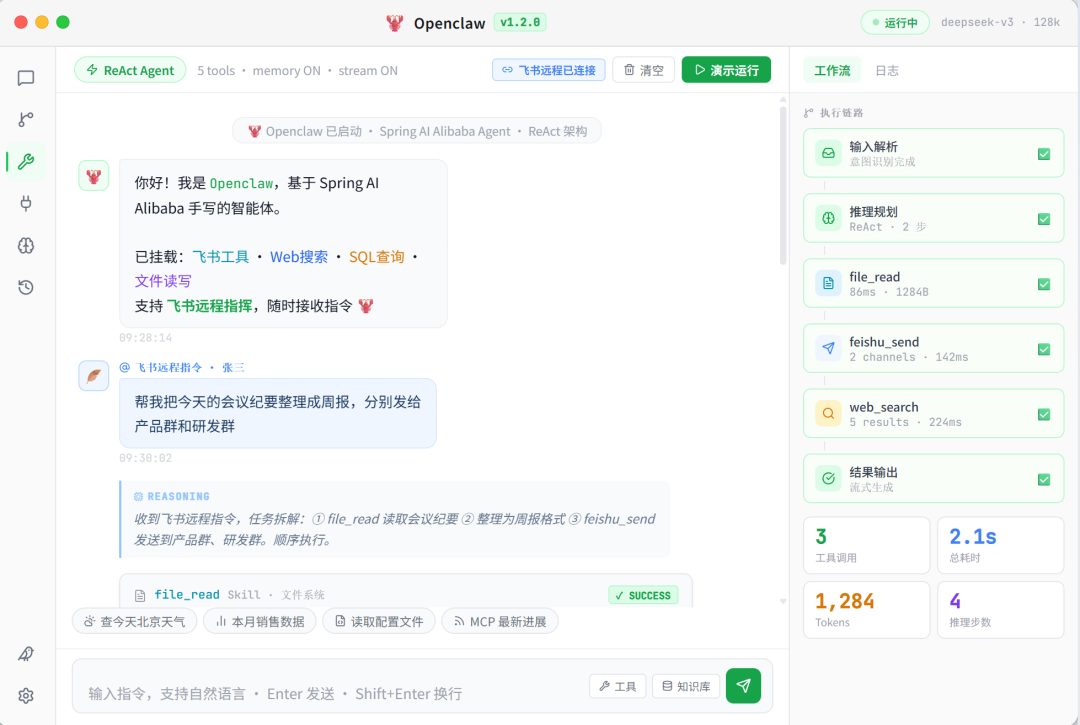1080x725 pixels.
Task: Click the file icon on file_read Skill card
Action: pyautogui.click(x=140, y=596)
